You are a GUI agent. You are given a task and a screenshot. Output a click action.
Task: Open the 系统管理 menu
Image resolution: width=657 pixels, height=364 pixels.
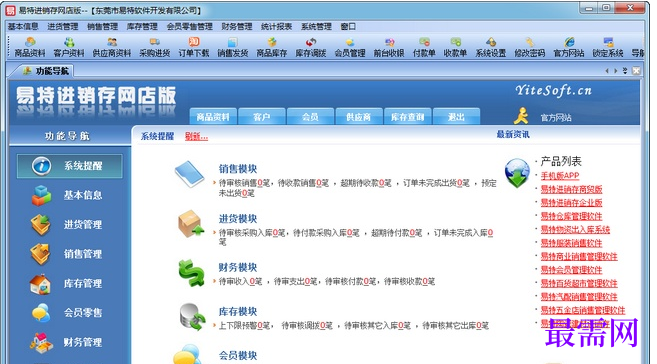pos(316,26)
